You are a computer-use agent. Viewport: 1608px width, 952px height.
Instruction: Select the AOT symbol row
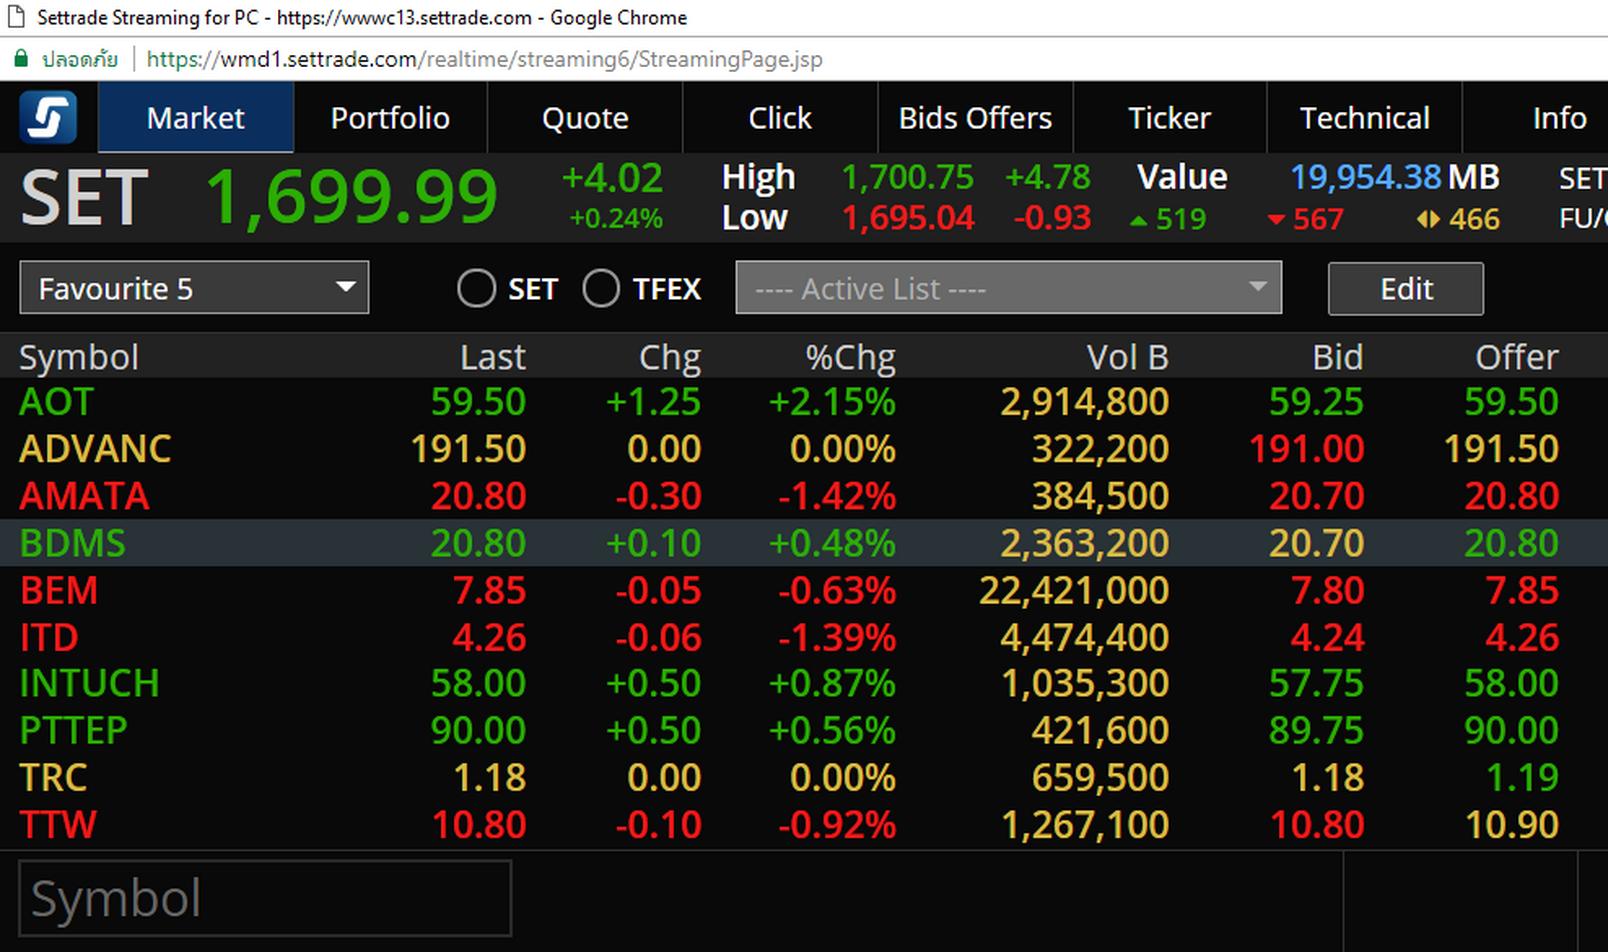click(804, 402)
